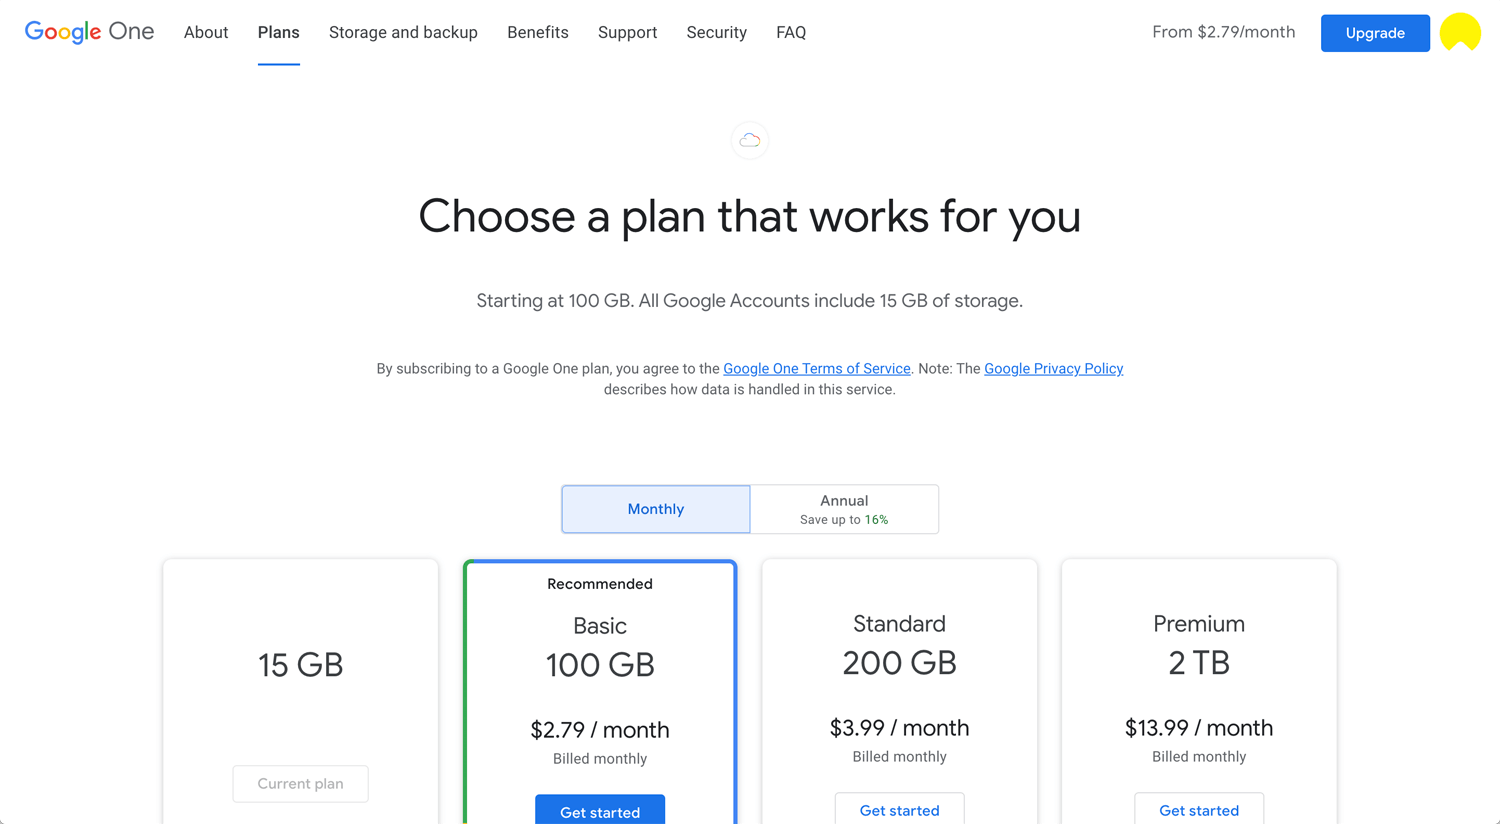Click the blue Upgrade button
The height and width of the screenshot is (824, 1500).
(x=1375, y=33)
